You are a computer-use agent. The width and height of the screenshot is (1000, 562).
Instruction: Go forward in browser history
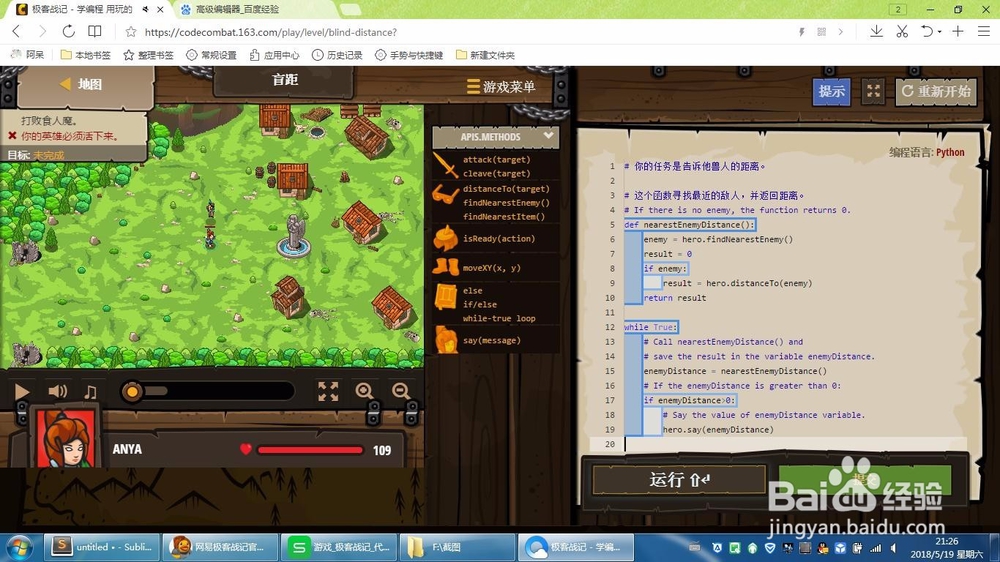coord(42,32)
